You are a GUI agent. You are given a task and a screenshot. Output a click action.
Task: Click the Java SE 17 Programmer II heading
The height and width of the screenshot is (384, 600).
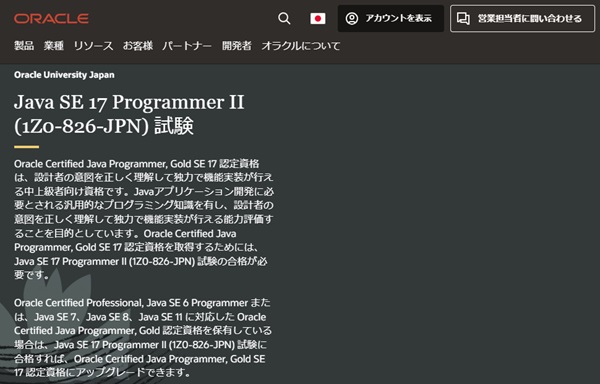tap(129, 114)
